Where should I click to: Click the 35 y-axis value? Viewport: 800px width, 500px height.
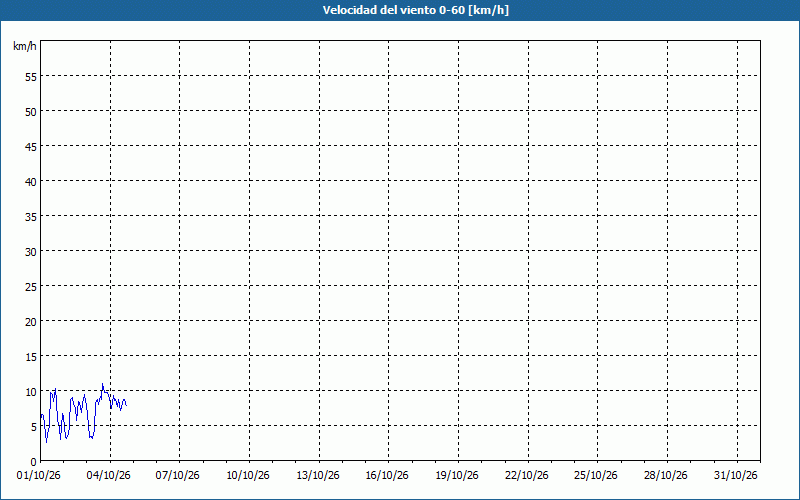[31, 217]
